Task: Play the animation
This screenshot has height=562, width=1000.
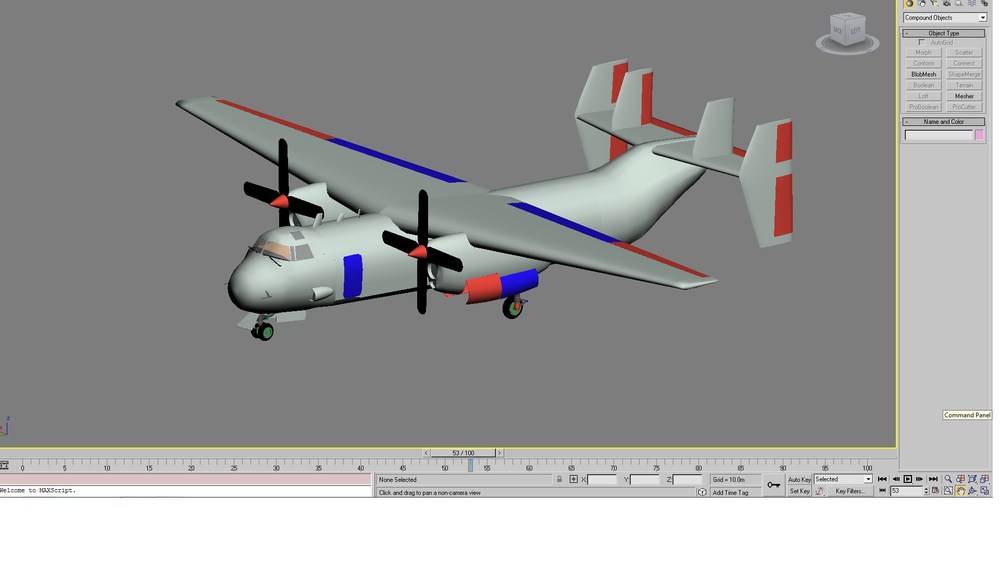Action: pyautogui.click(x=908, y=479)
